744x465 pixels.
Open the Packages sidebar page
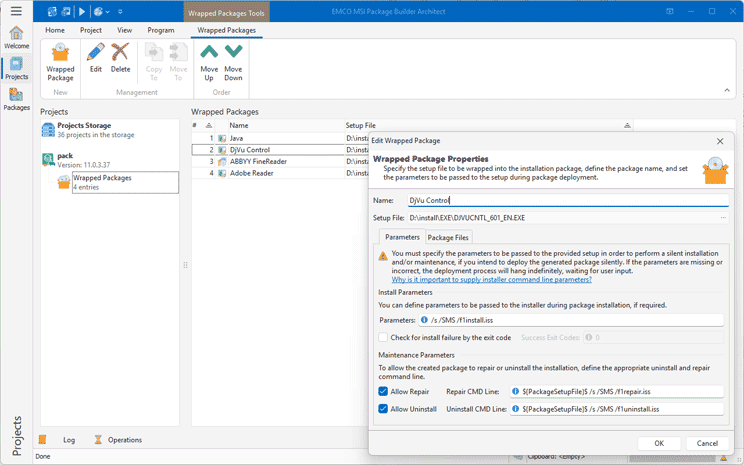point(16,99)
